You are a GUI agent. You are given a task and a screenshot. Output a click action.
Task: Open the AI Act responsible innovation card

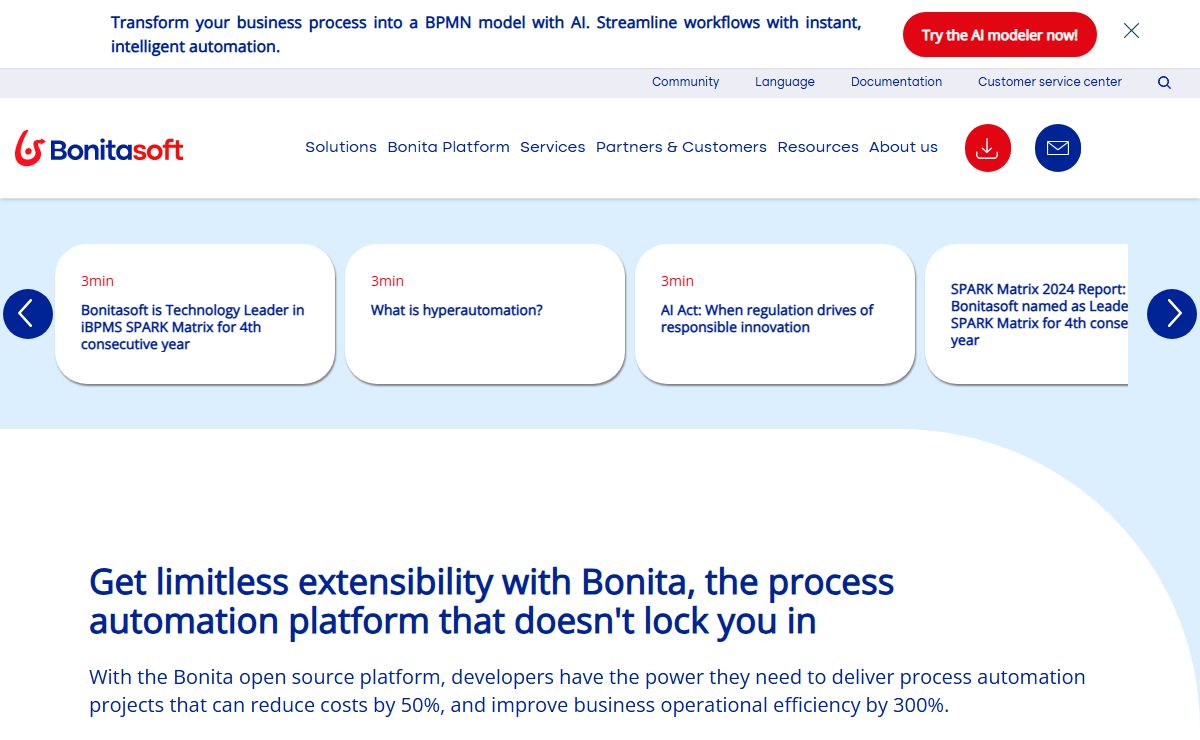tap(775, 314)
